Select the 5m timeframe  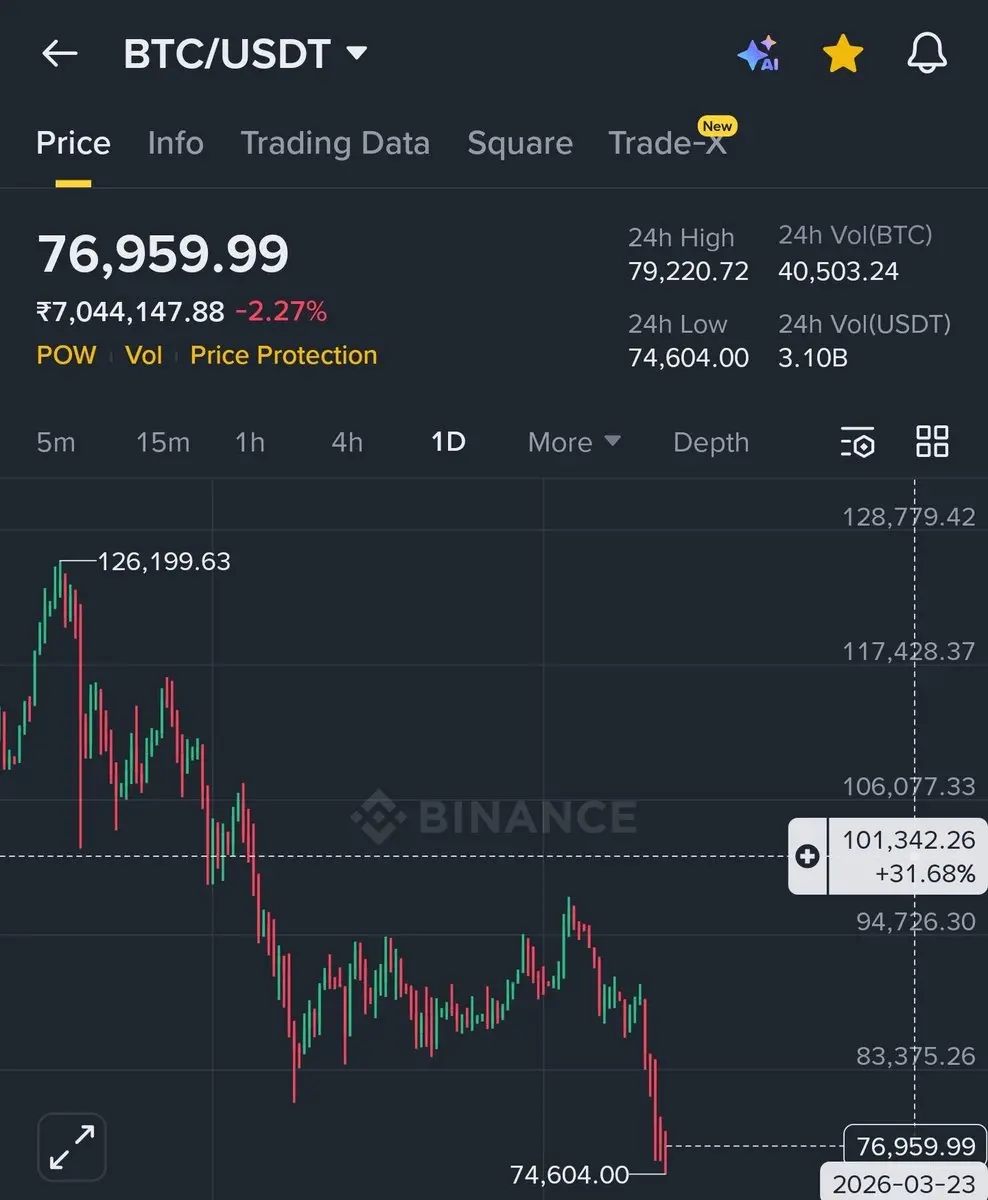(x=56, y=442)
